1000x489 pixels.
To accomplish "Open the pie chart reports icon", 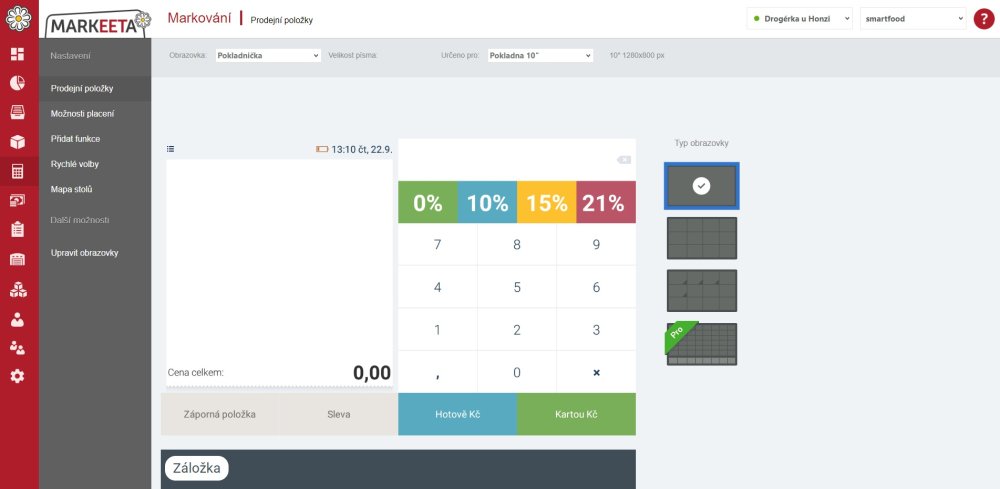I will pos(17,83).
